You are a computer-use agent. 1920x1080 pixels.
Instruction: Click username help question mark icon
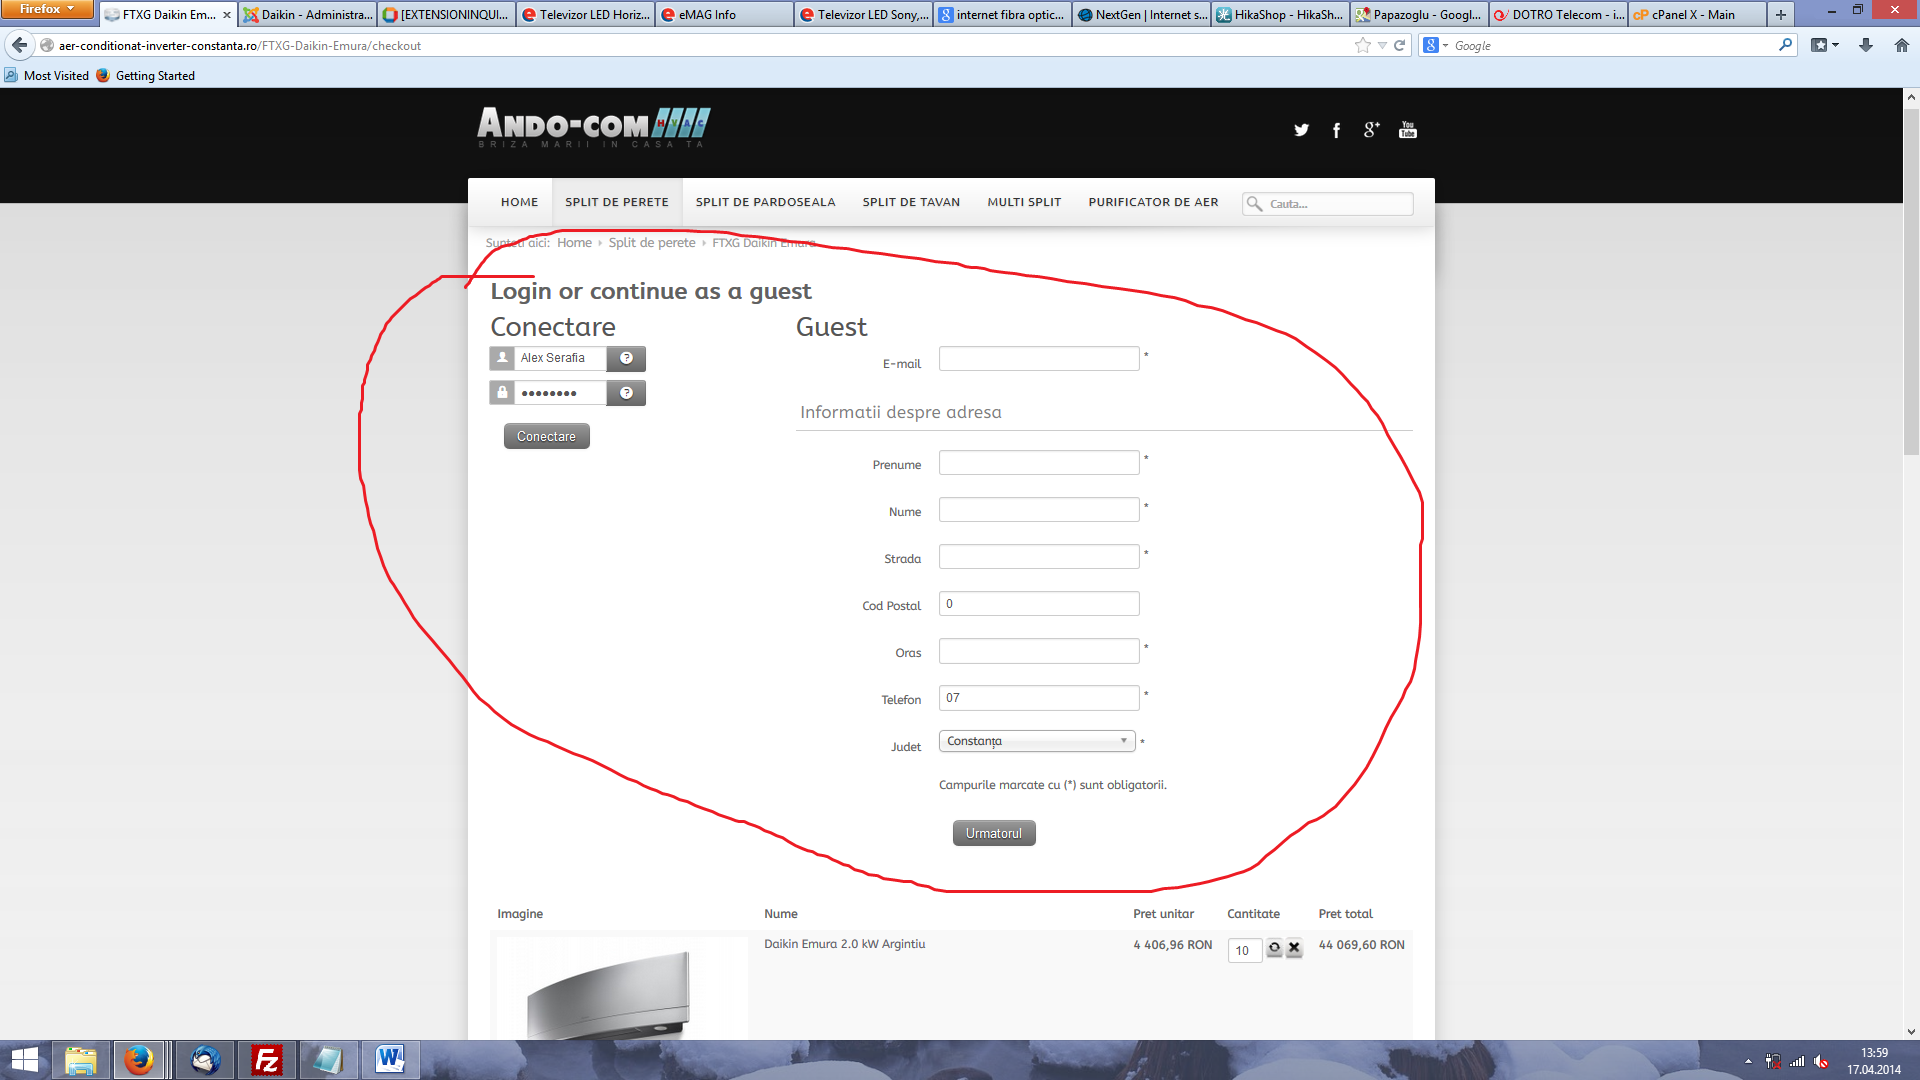pos(626,358)
